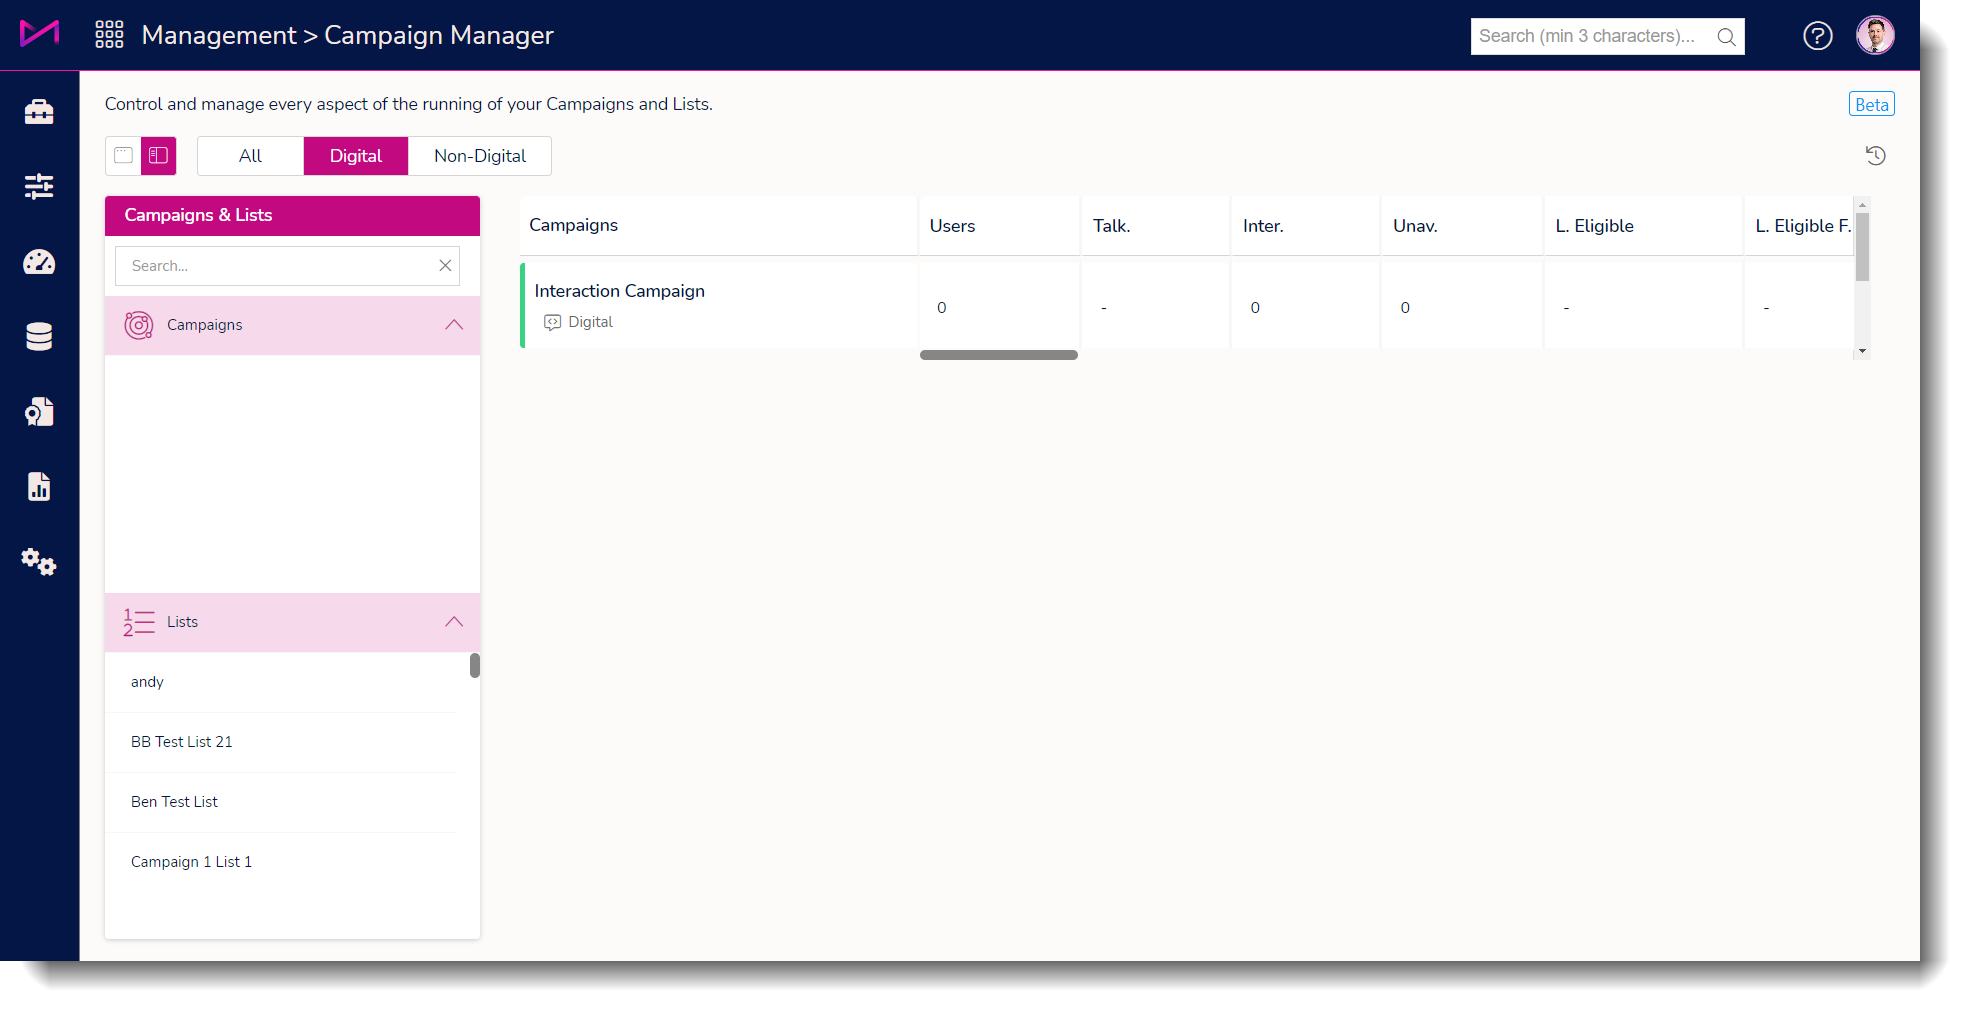
Task: Click the Unav. value 0
Action: coord(1405,308)
